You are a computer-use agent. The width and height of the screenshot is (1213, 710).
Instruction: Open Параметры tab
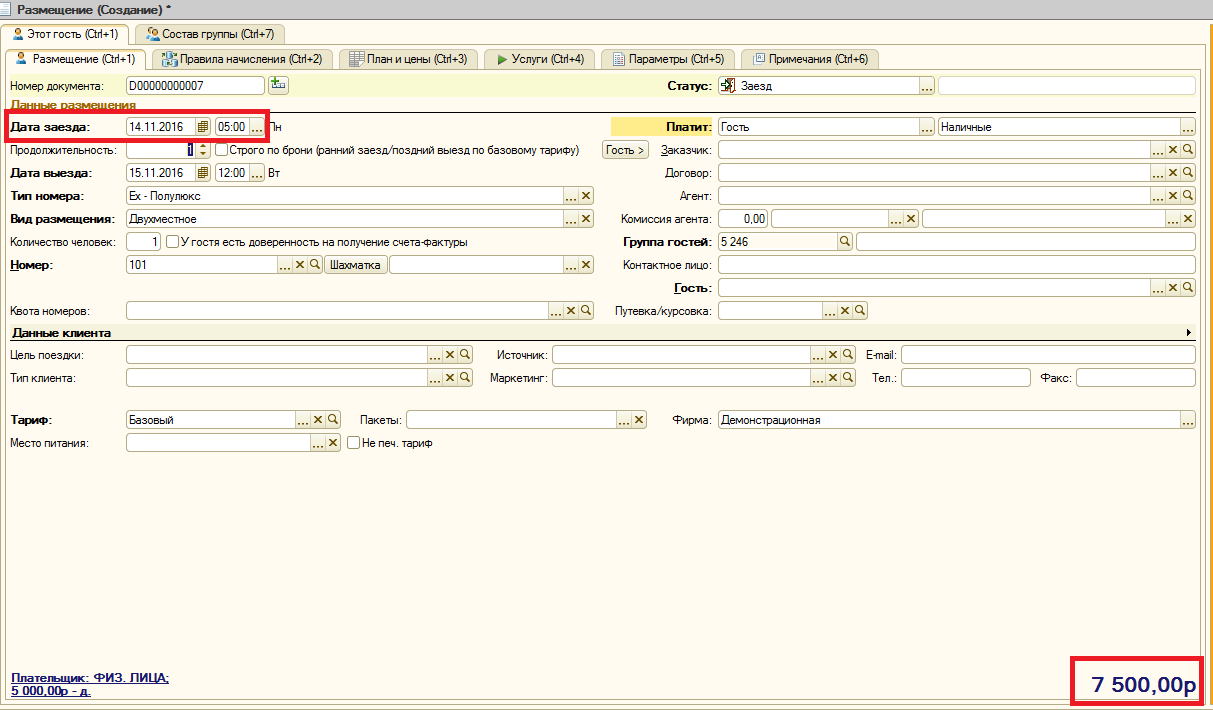click(668, 59)
